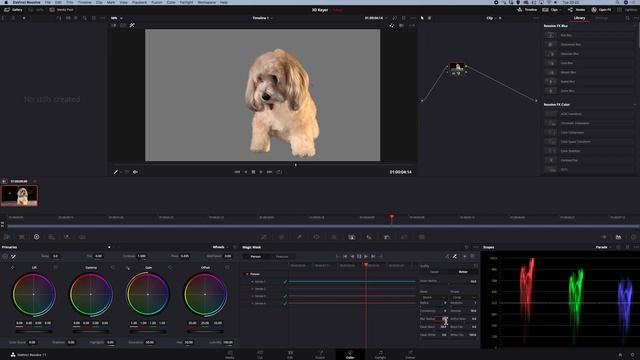Toggle Stroke 4 checkmark

285,304
